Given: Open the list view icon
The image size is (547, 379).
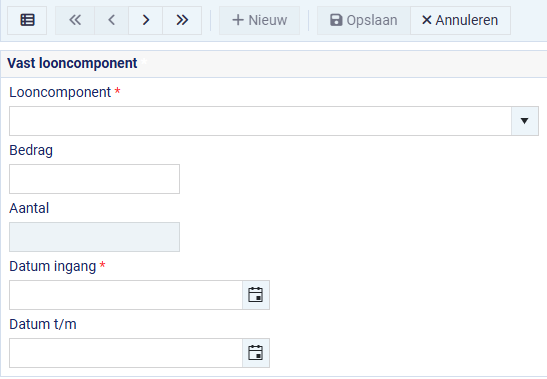Looking at the screenshot, I should (27, 20).
